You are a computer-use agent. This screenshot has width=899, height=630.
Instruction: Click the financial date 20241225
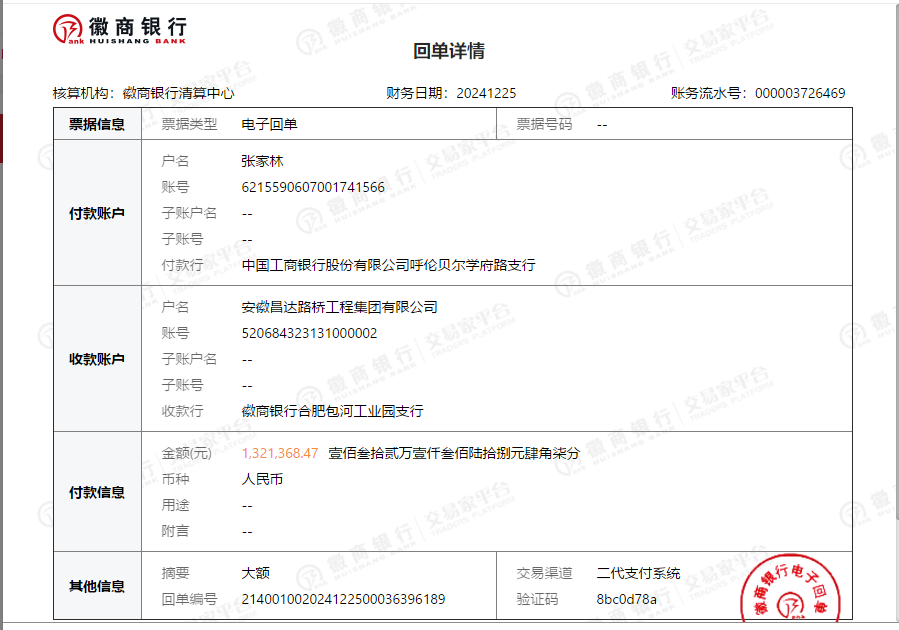pos(486,93)
